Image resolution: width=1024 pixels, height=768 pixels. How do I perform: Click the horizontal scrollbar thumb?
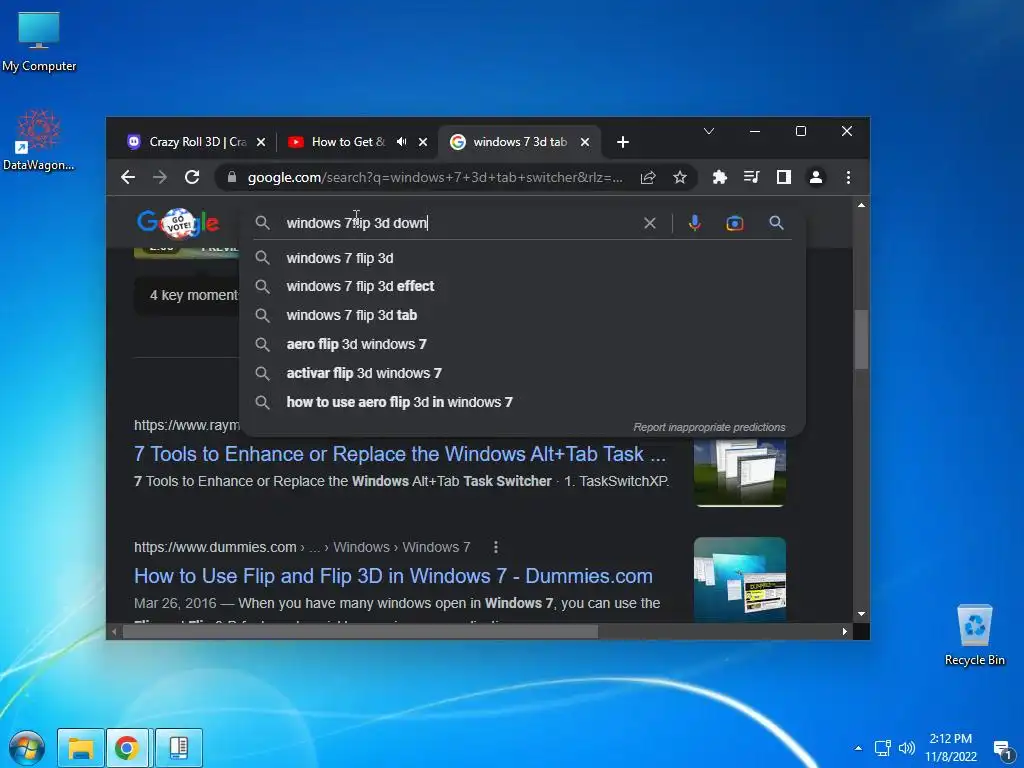click(x=360, y=632)
